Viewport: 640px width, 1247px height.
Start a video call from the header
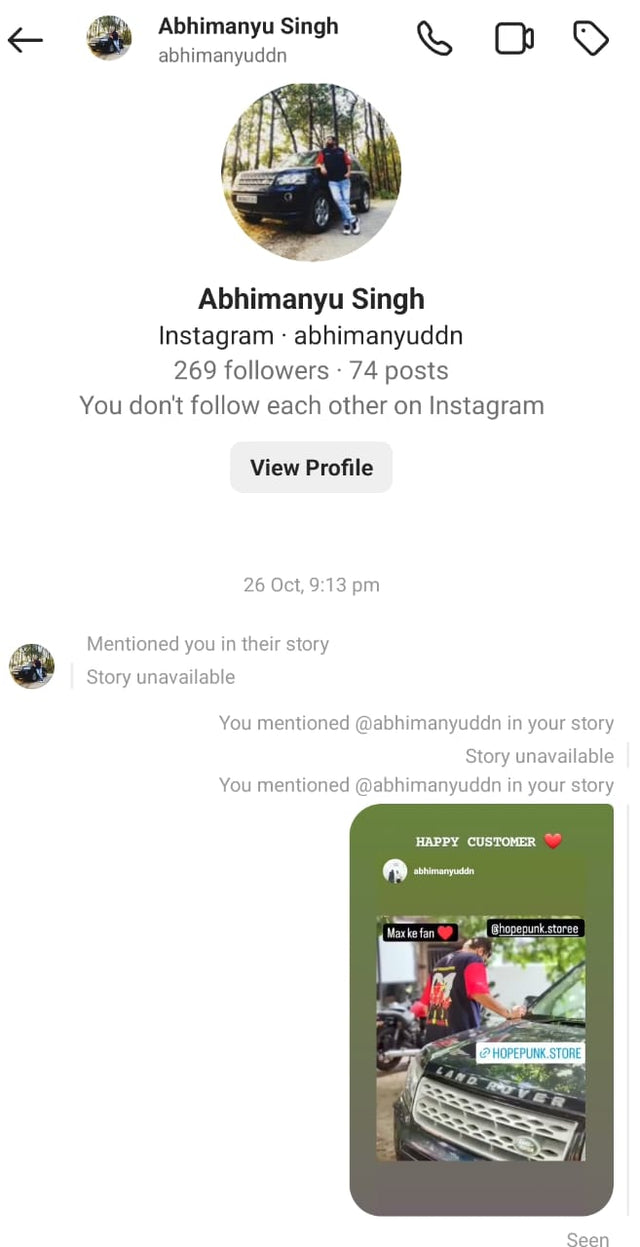click(x=514, y=39)
